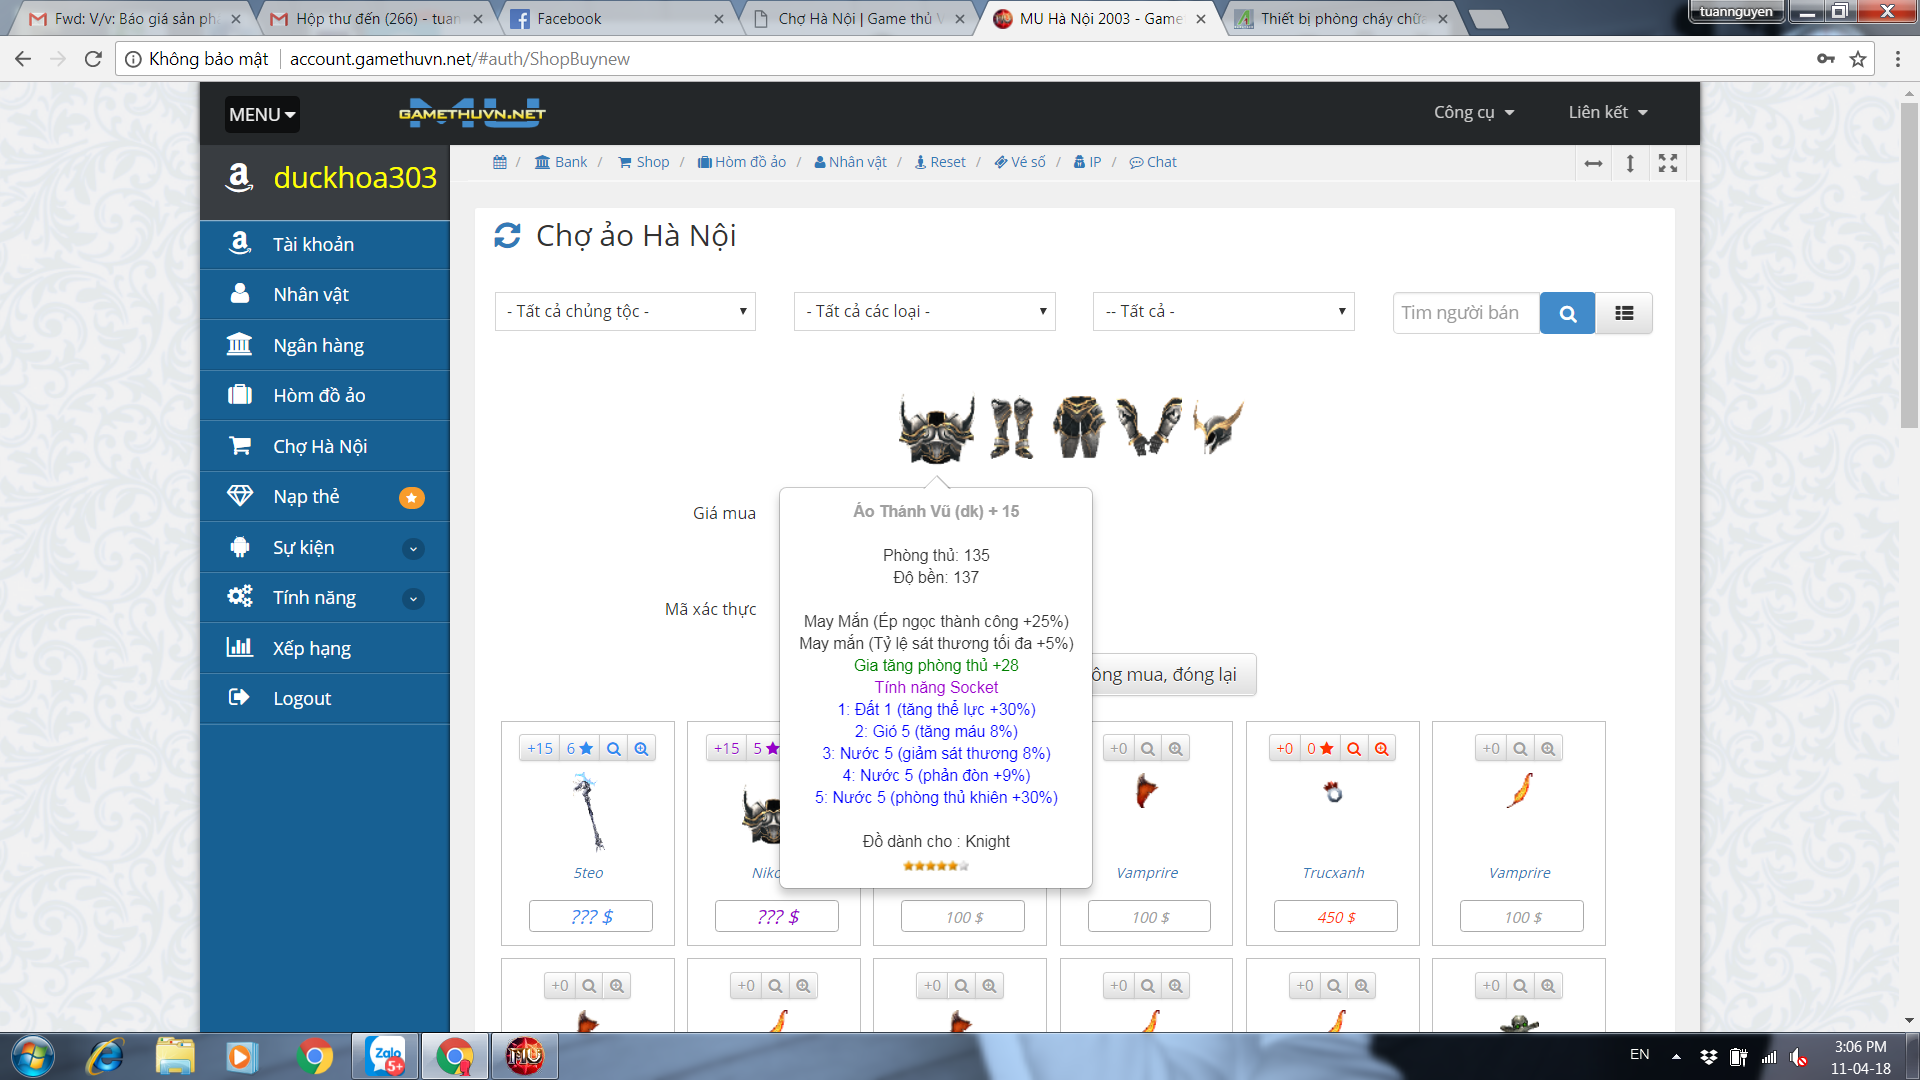Open the Xếp hạng sidebar item
1920x1080 pixels.
325,648
